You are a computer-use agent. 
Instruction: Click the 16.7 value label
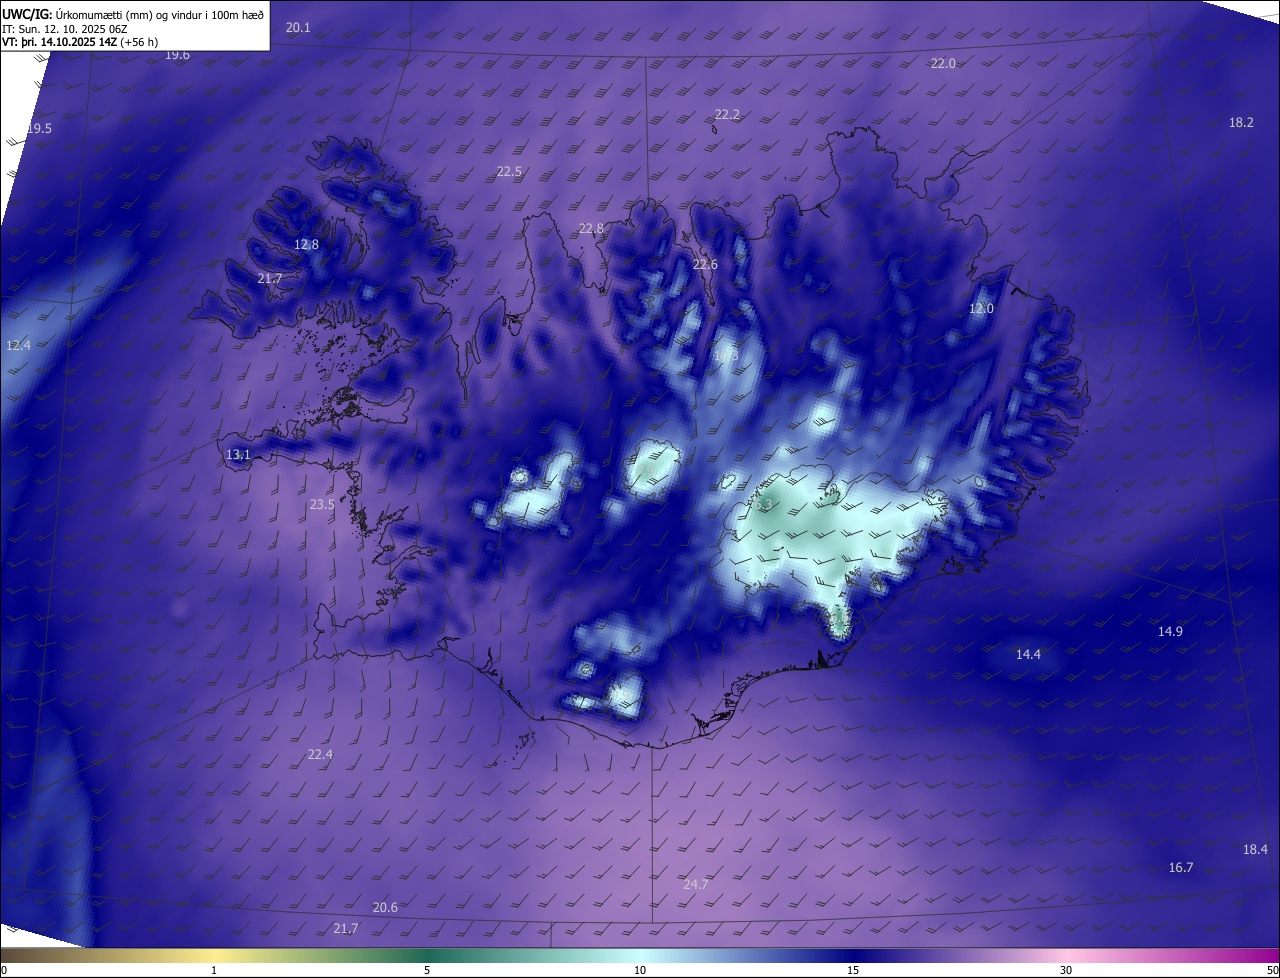point(1181,868)
